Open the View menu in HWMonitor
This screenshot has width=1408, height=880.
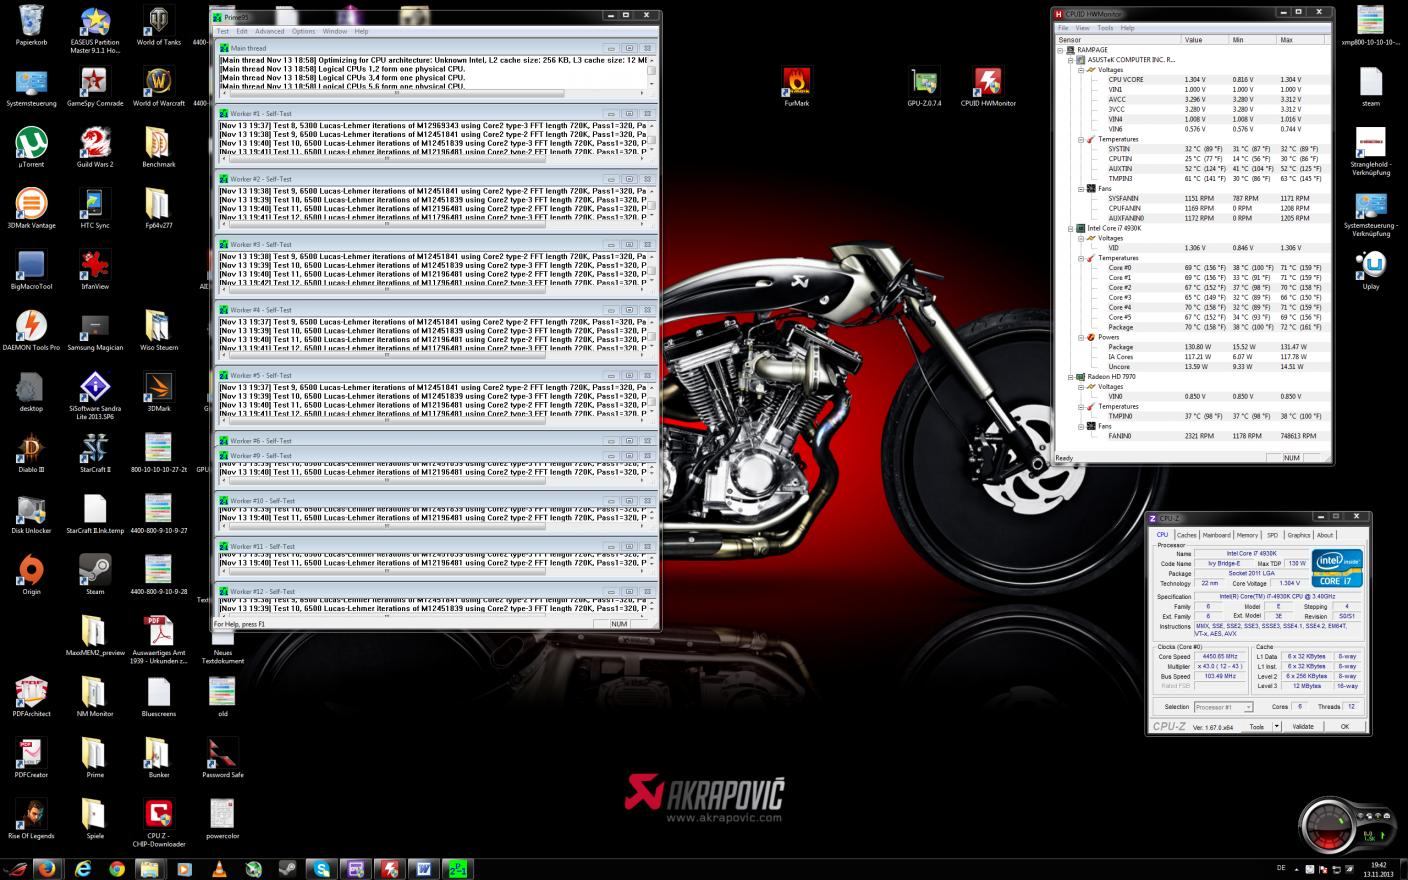click(1083, 28)
